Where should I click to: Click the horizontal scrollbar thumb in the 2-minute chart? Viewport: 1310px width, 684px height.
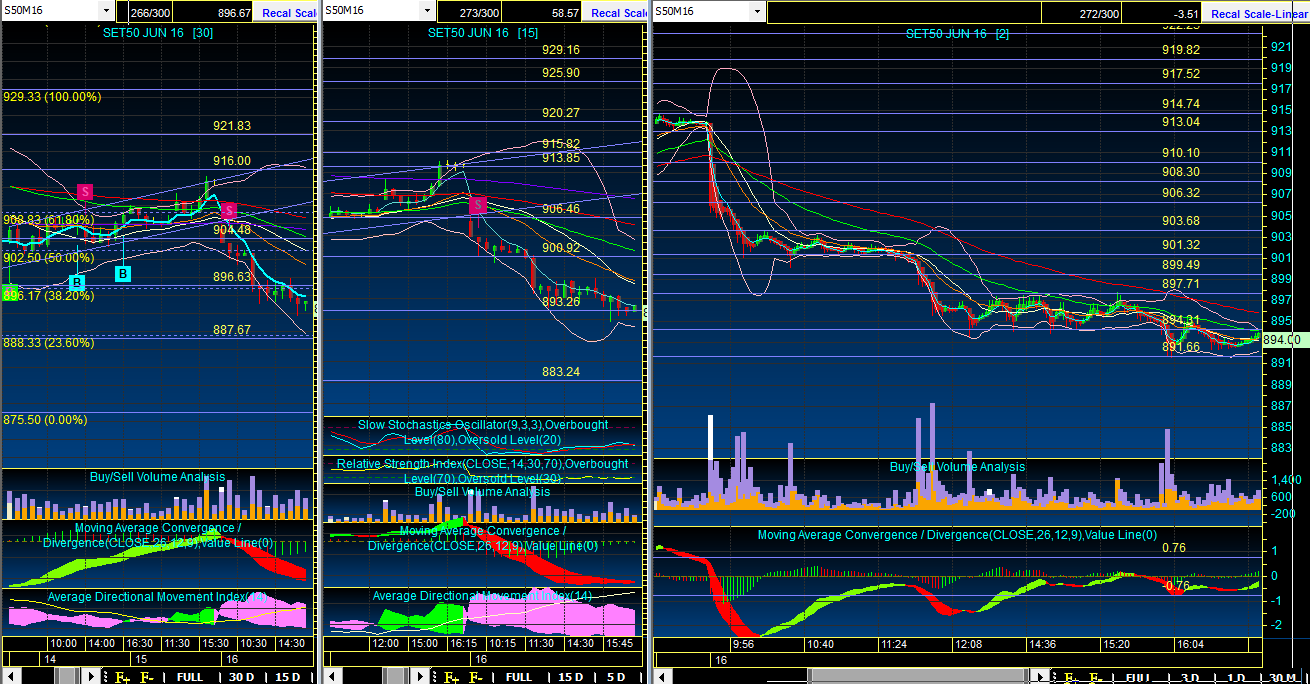click(x=918, y=677)
